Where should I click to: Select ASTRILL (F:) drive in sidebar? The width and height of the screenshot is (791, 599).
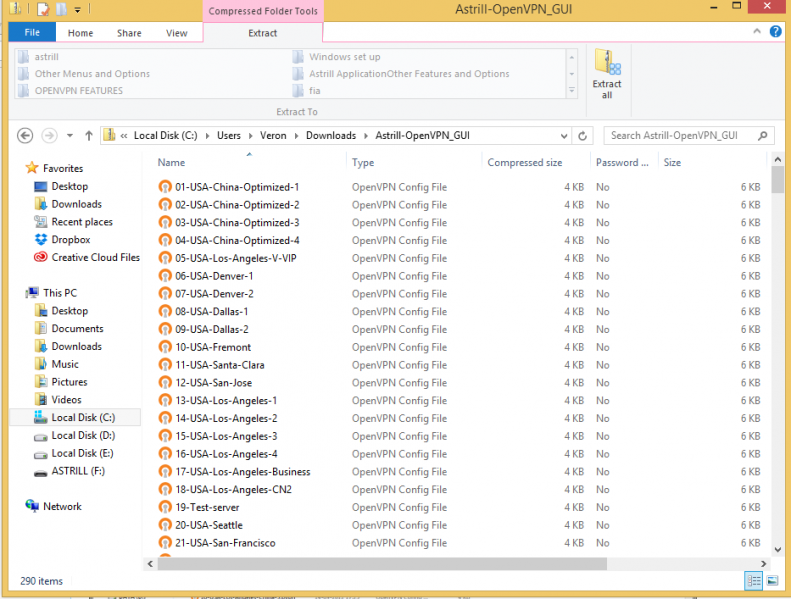pyautogui.click(x=69, y=471)
